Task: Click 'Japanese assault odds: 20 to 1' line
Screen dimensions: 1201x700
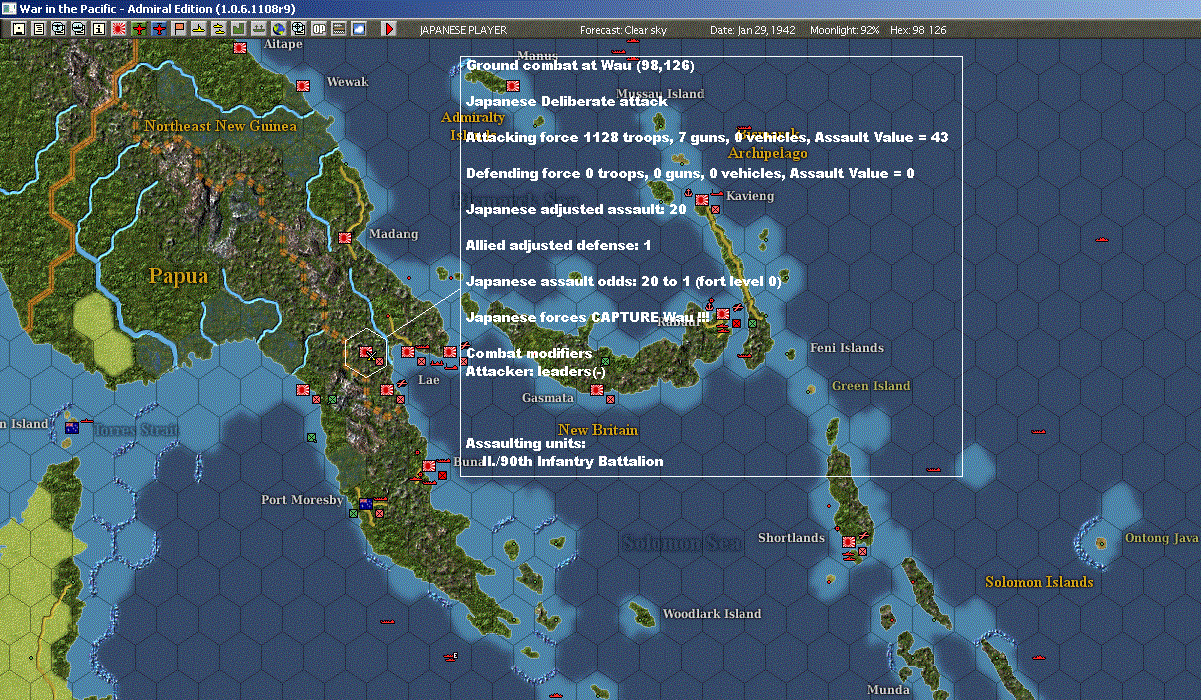Action: pos(623,282)
